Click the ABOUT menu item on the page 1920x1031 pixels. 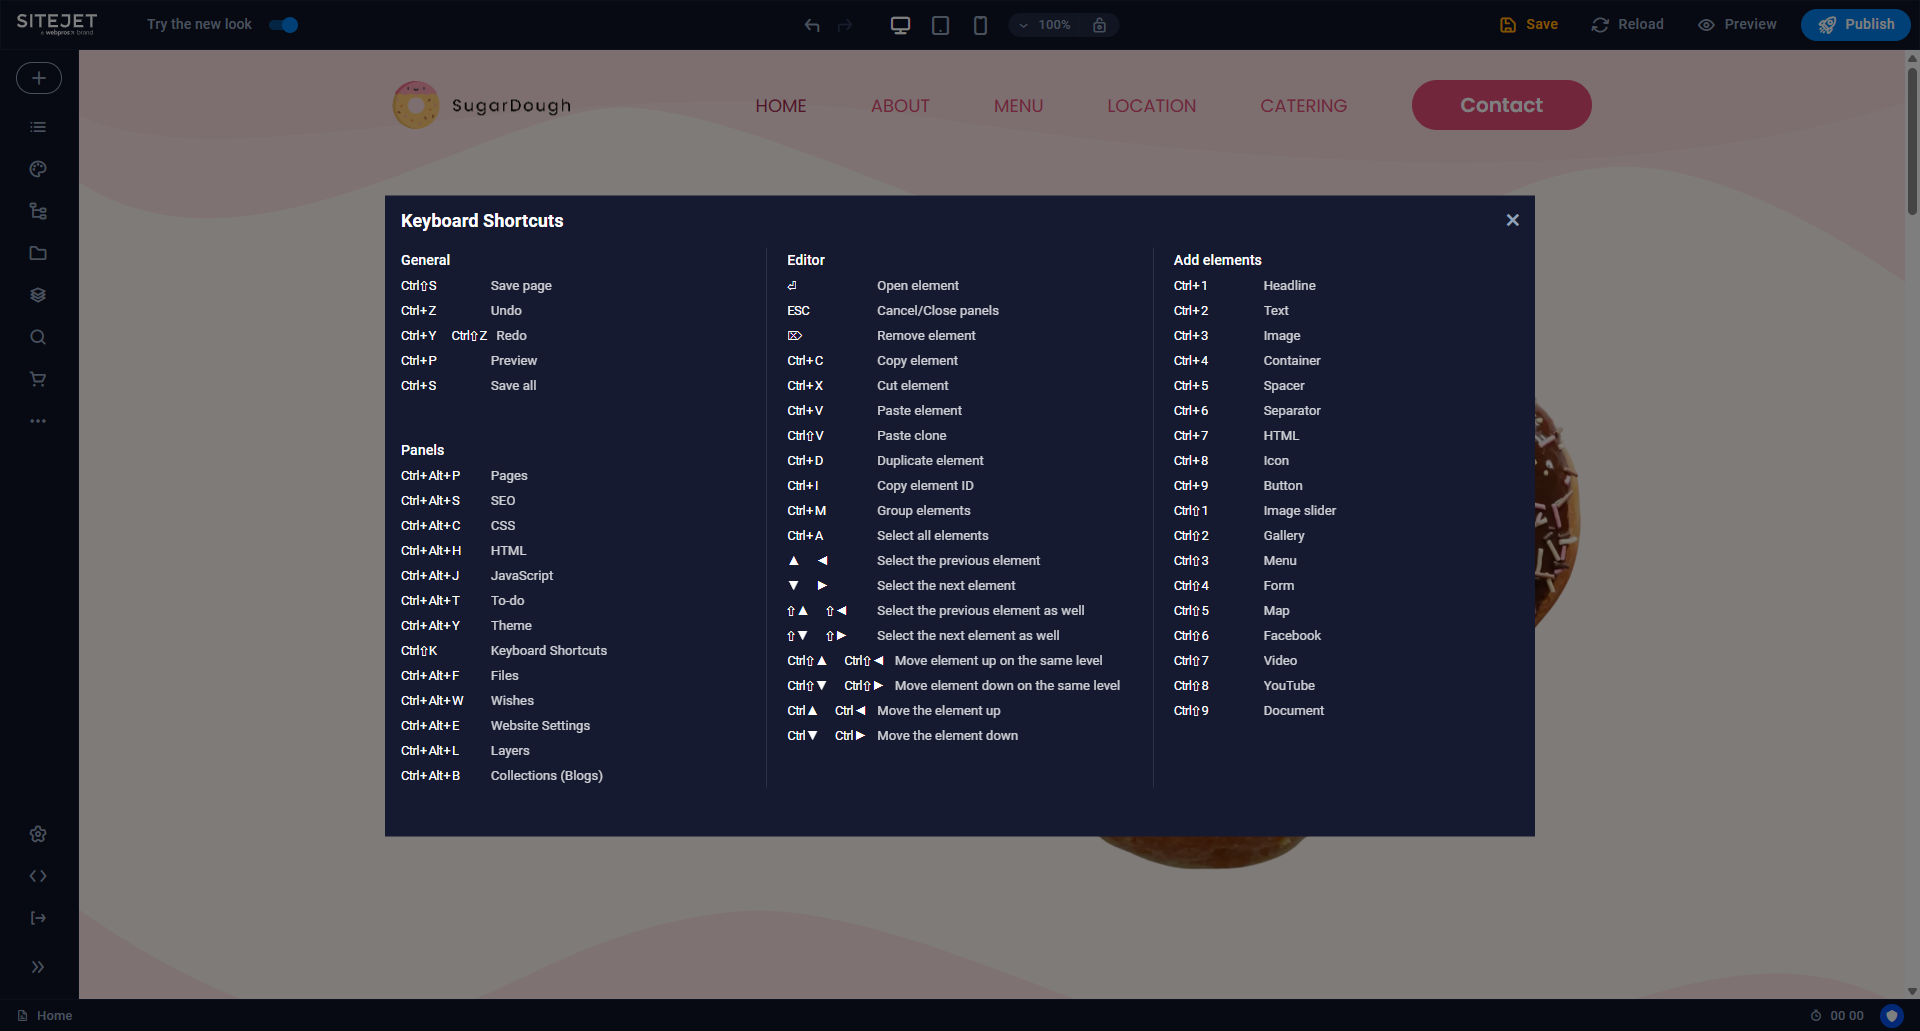click(900, 106)
